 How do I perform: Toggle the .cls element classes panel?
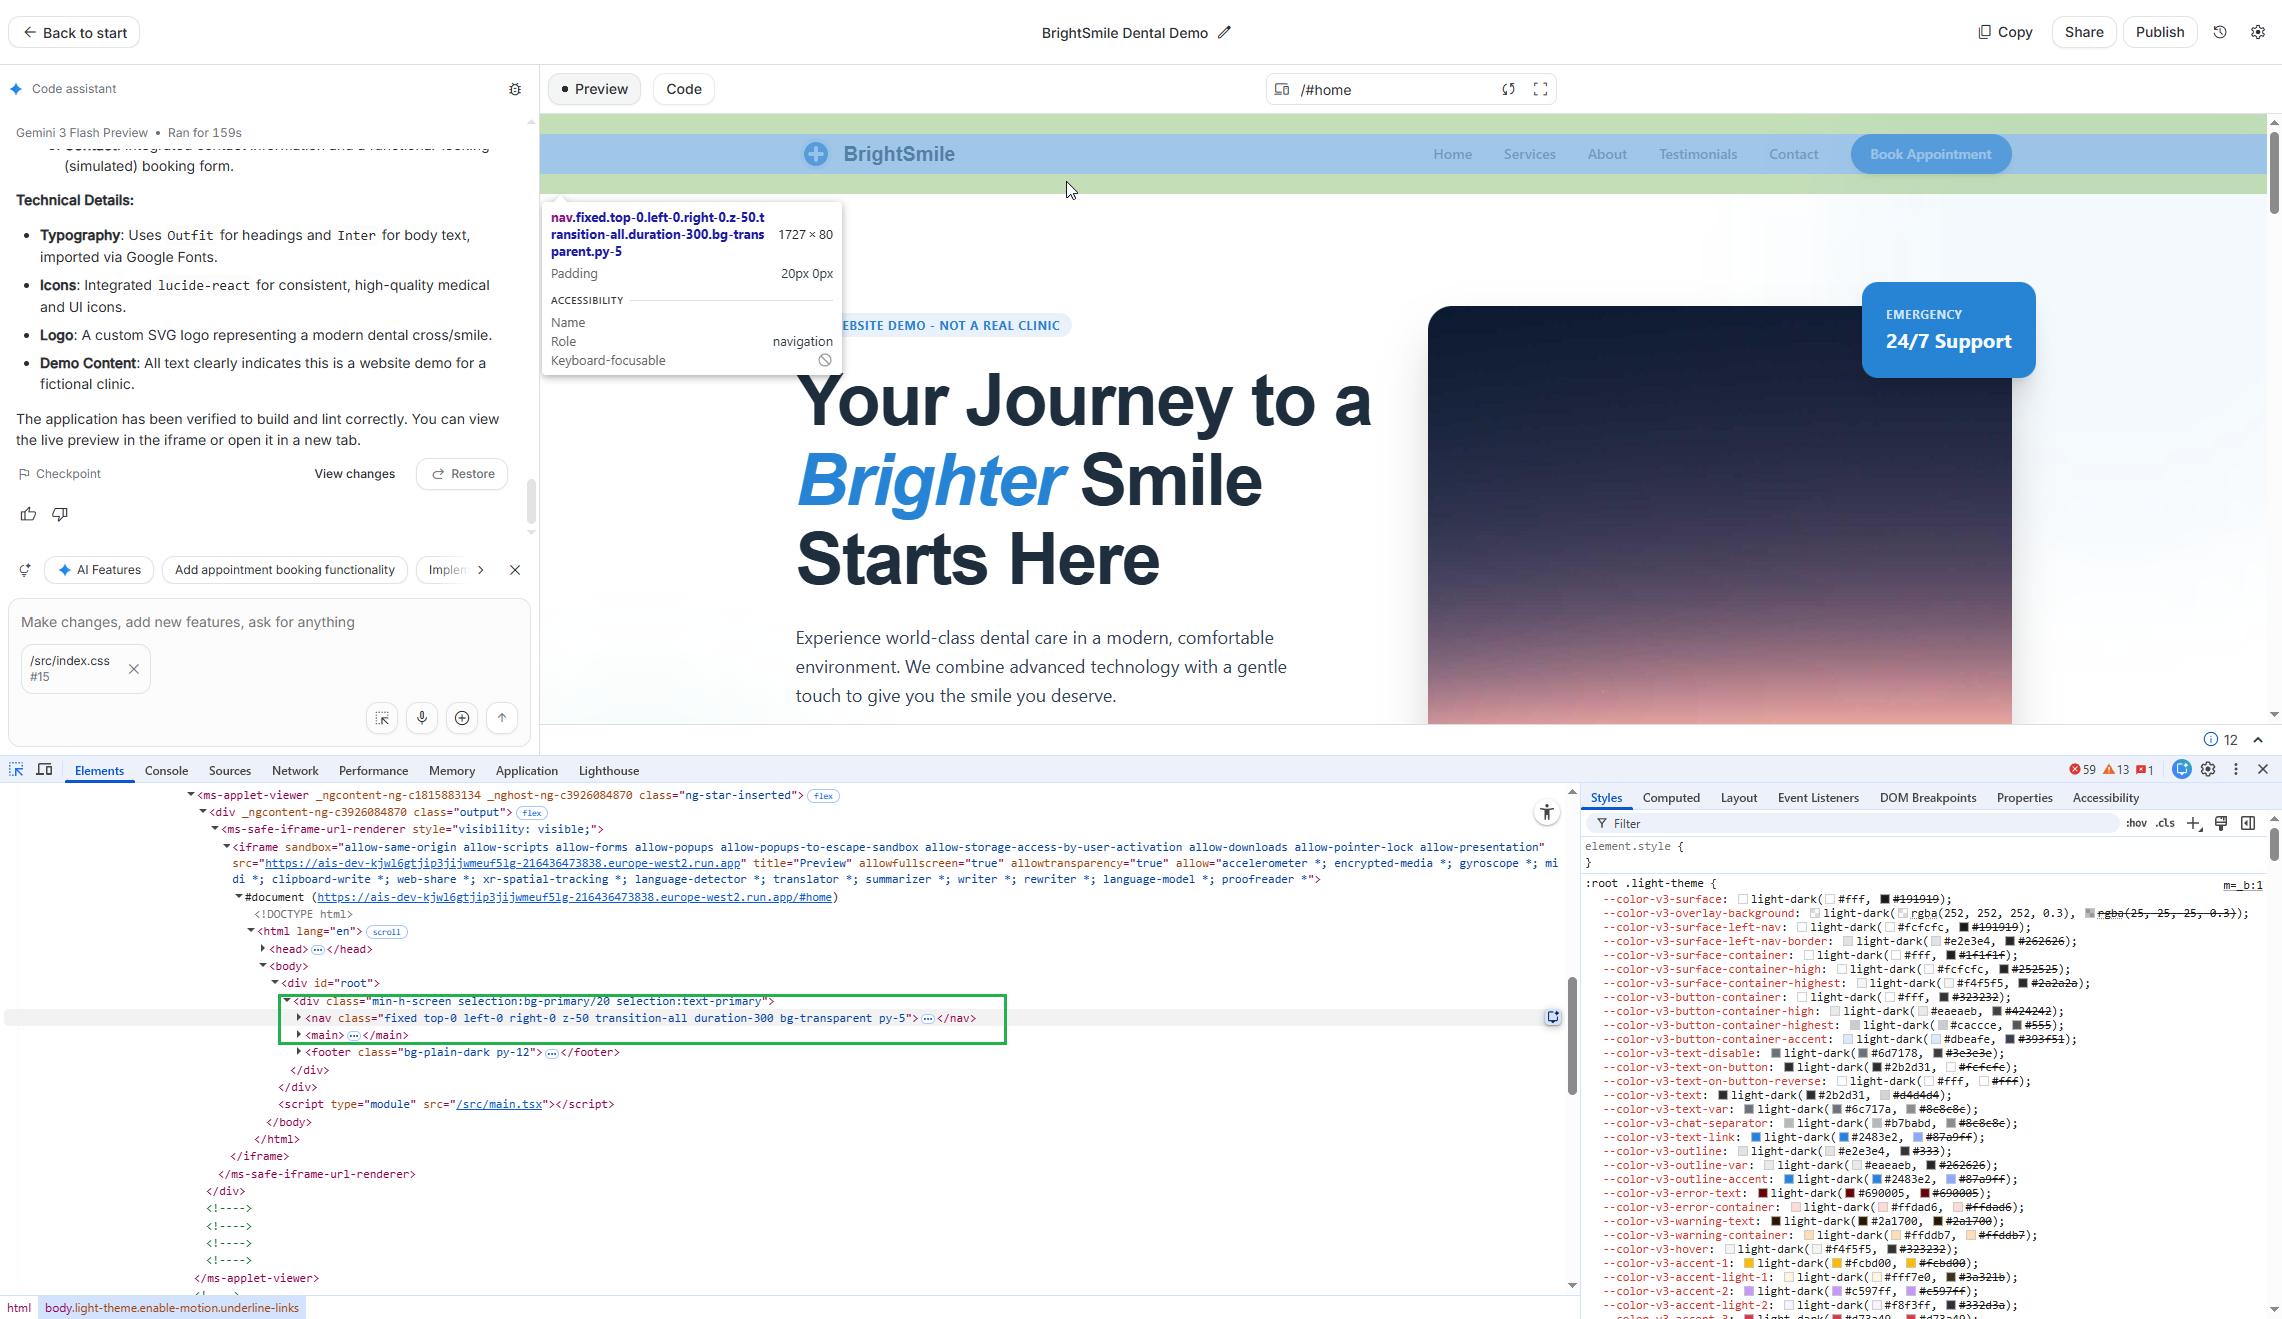2165,823
